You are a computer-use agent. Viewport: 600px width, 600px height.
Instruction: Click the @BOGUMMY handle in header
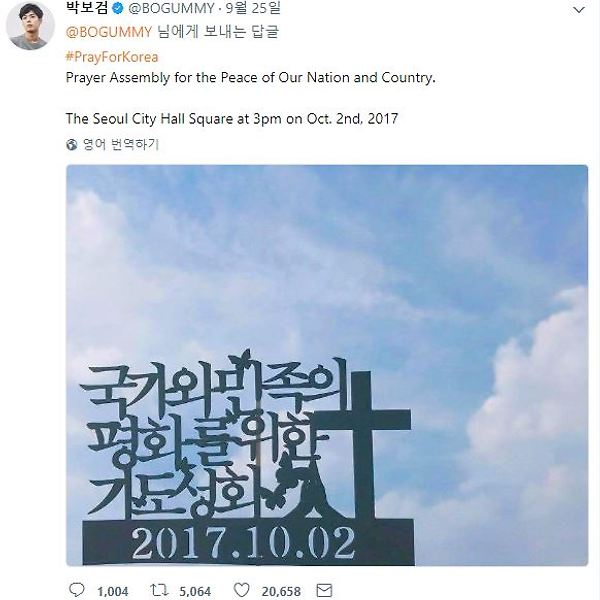(x=171, y=8)
